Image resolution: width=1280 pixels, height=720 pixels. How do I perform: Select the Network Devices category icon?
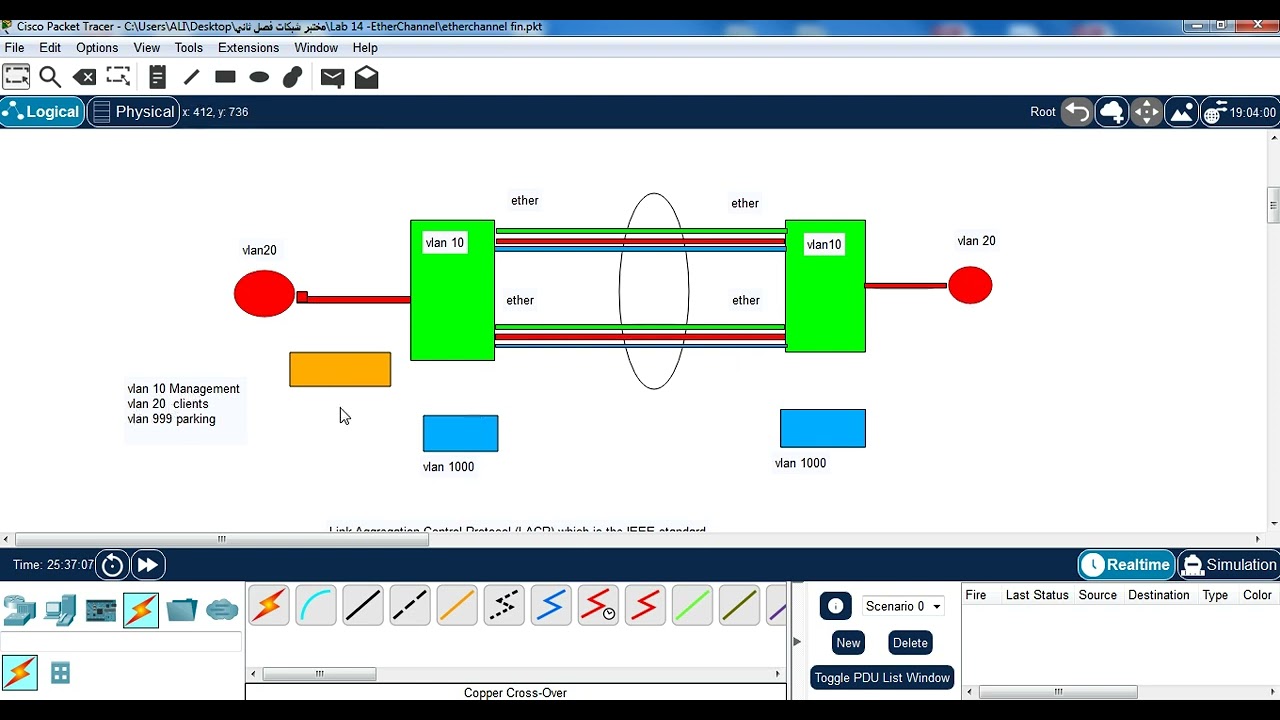pos(19,609)
